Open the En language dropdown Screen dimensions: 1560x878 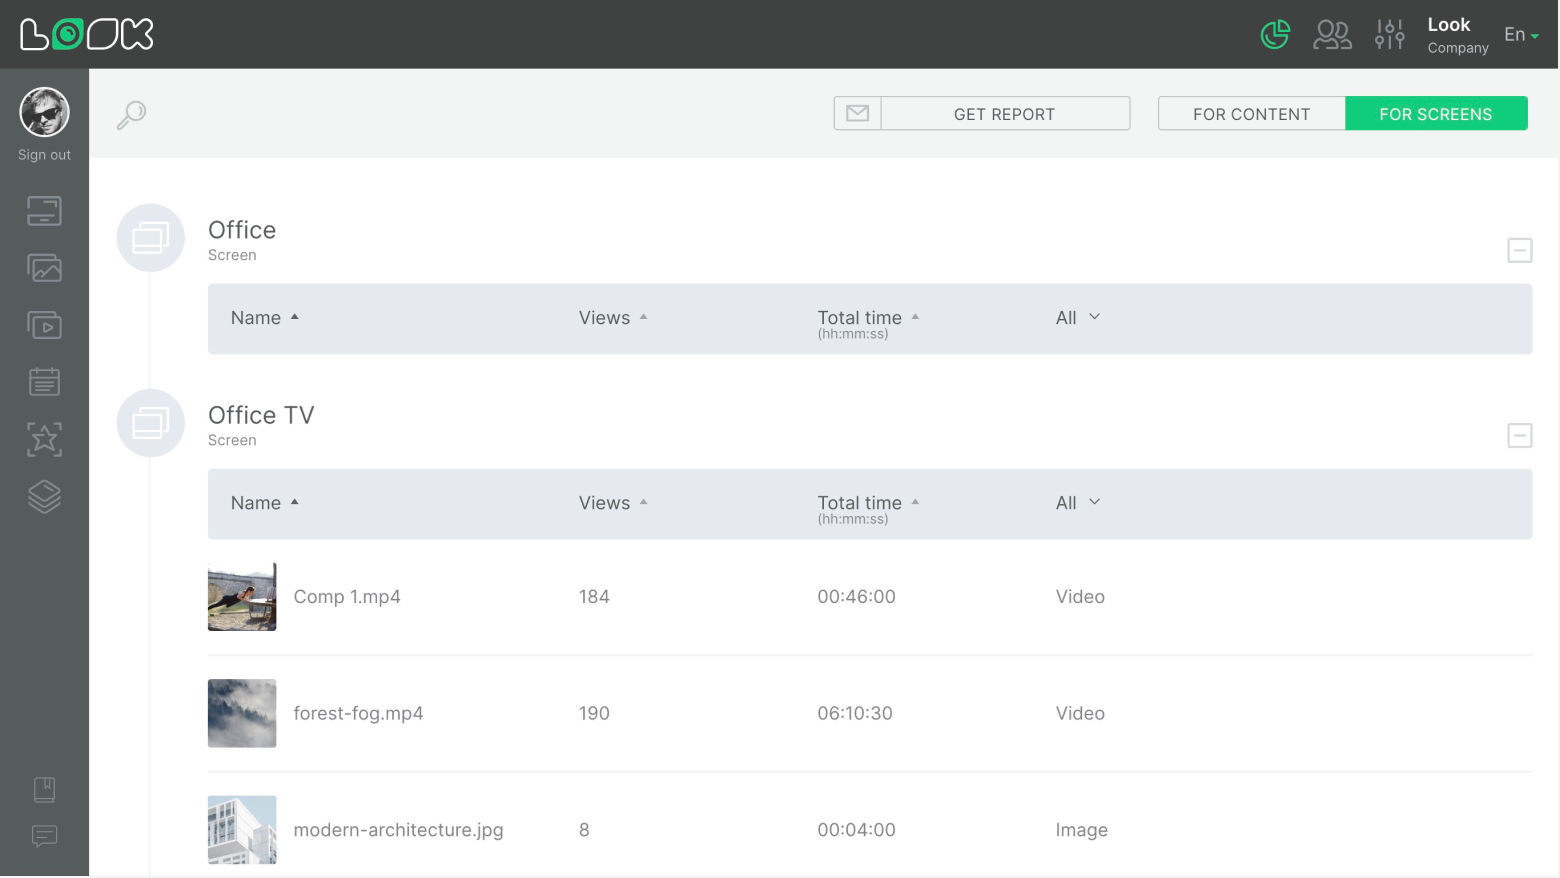tap(1521, 35)
